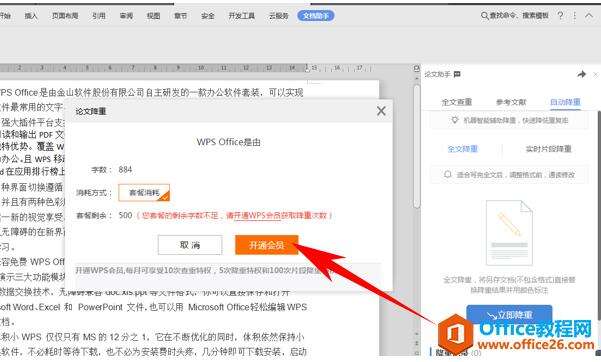The image size is (601, 362).
Task: Open the 引用 ribbon tab
Action: [x=99, y=16]
